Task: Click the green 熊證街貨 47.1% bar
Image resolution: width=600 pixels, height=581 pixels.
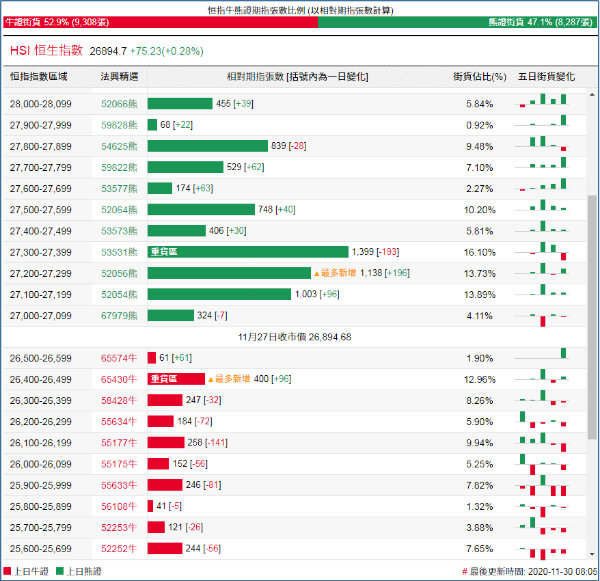Action: click(x=457, y=22)
